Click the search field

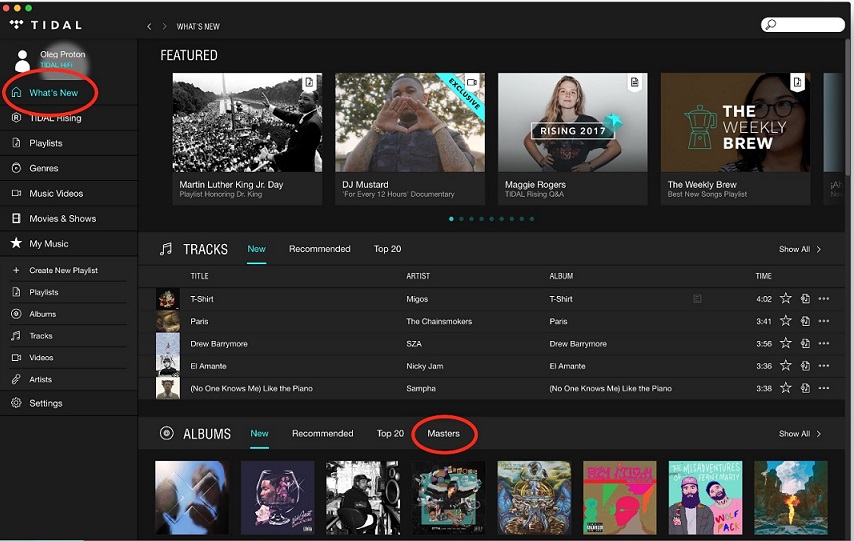[x=803, y=25]
